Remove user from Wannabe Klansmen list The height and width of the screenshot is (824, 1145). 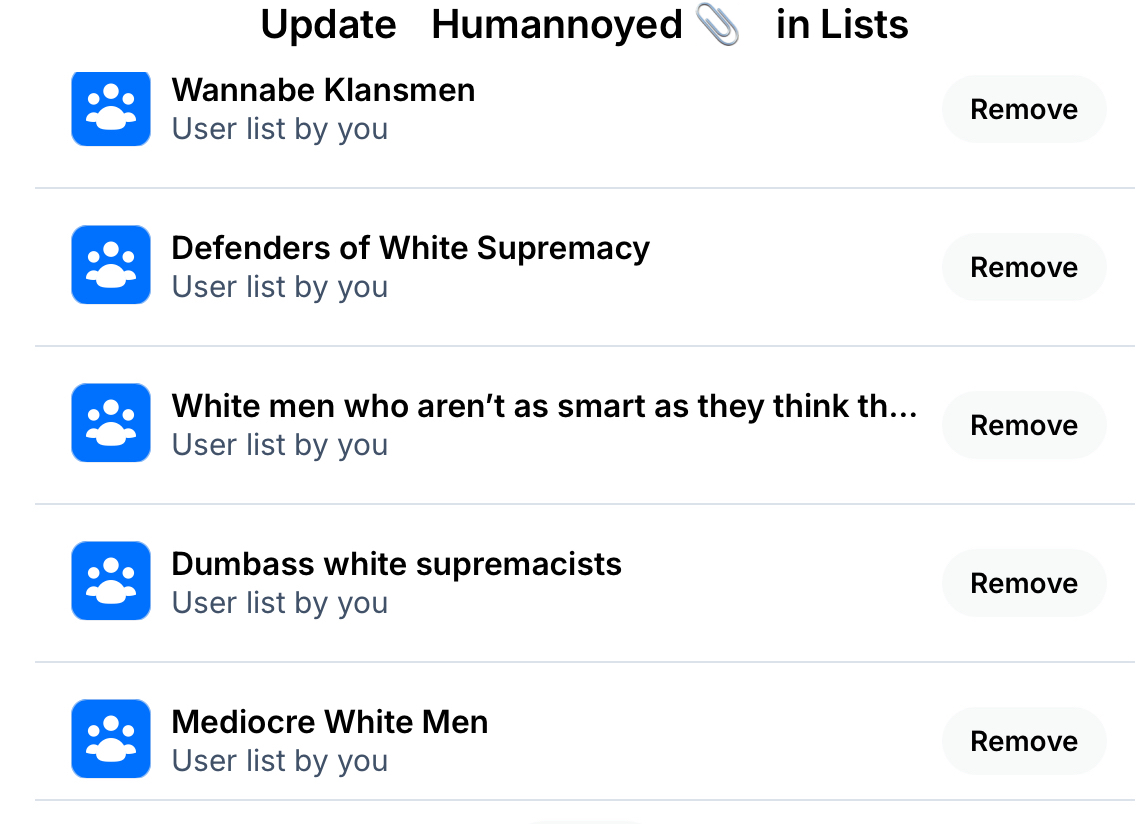tap(1023, 109)
